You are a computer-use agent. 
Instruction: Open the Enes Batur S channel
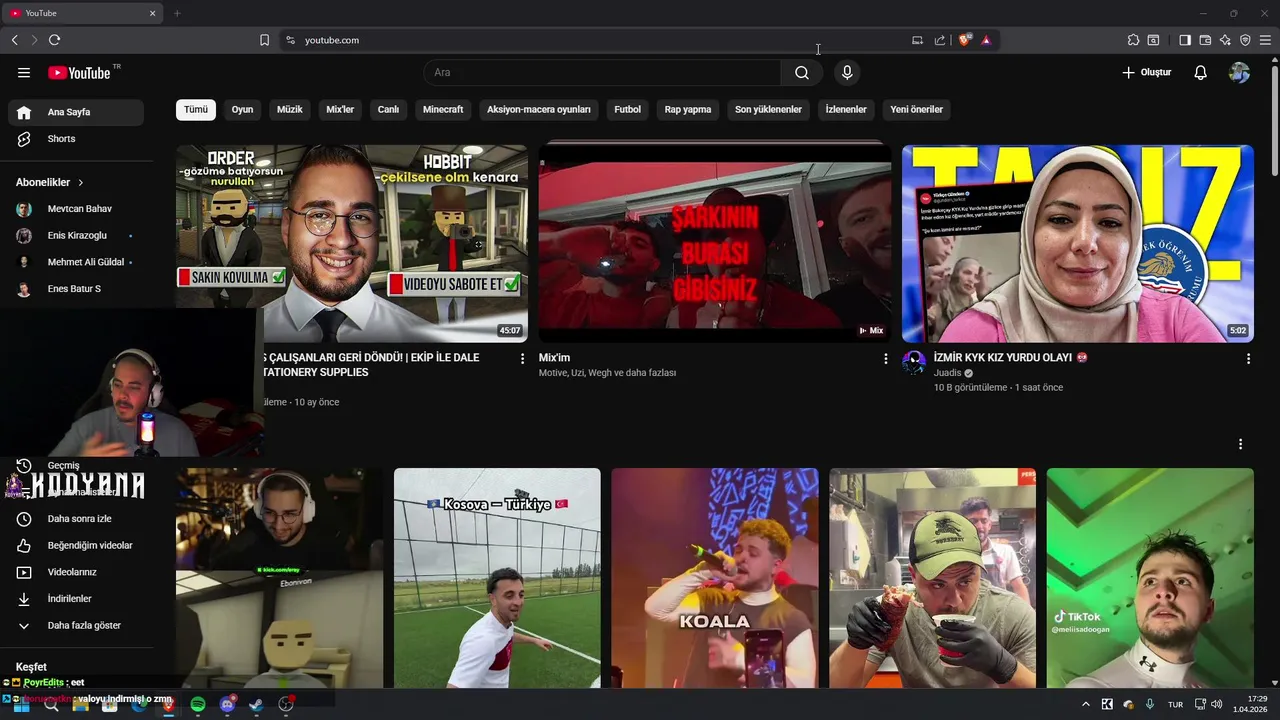(76, 289)
